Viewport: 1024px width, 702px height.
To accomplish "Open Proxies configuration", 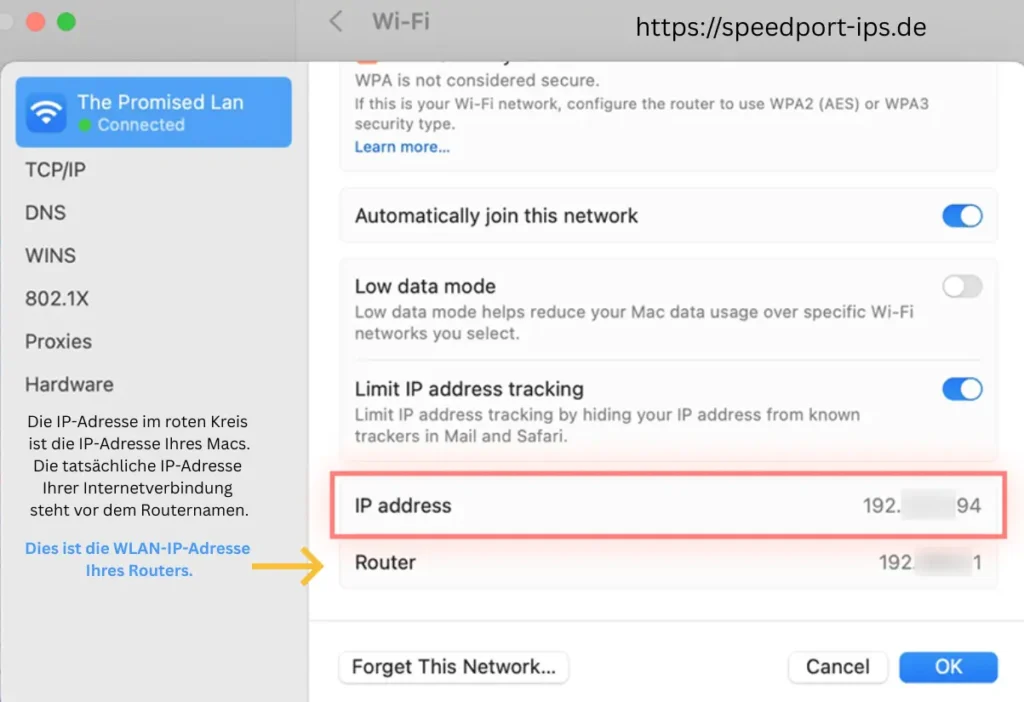I will click(x=57, y=341).
